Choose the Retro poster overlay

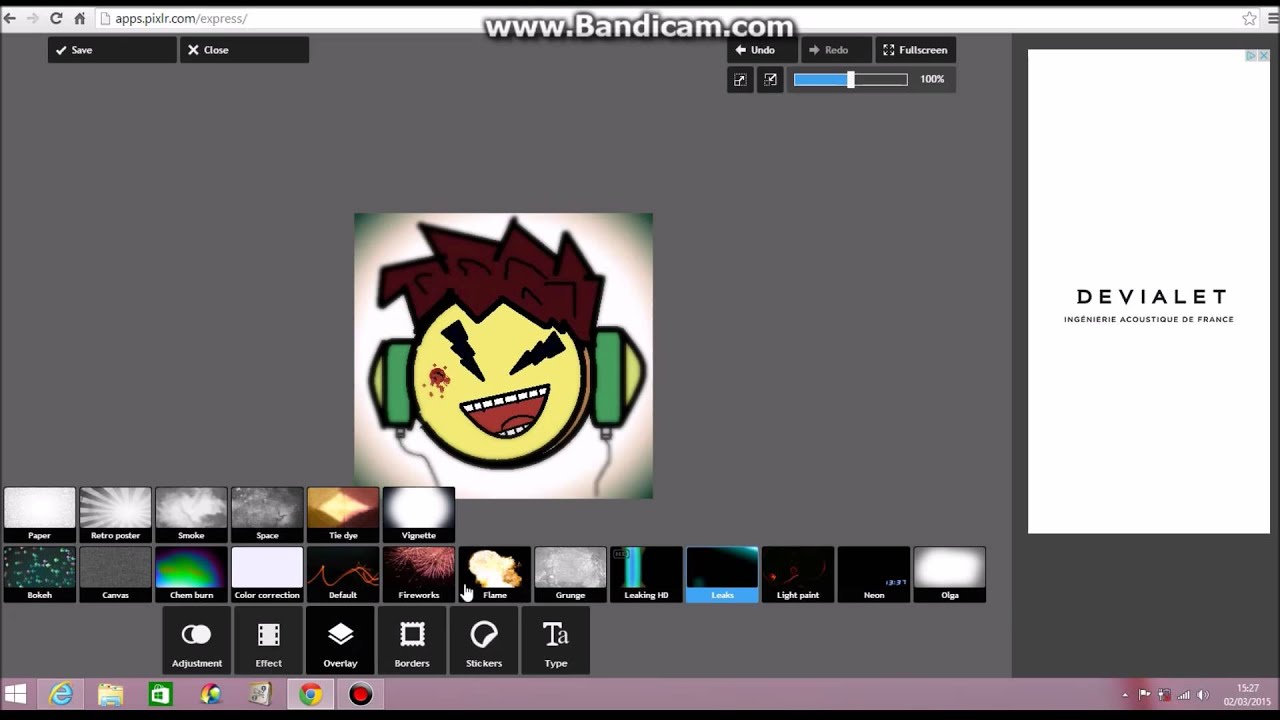[x=115, y=515]
